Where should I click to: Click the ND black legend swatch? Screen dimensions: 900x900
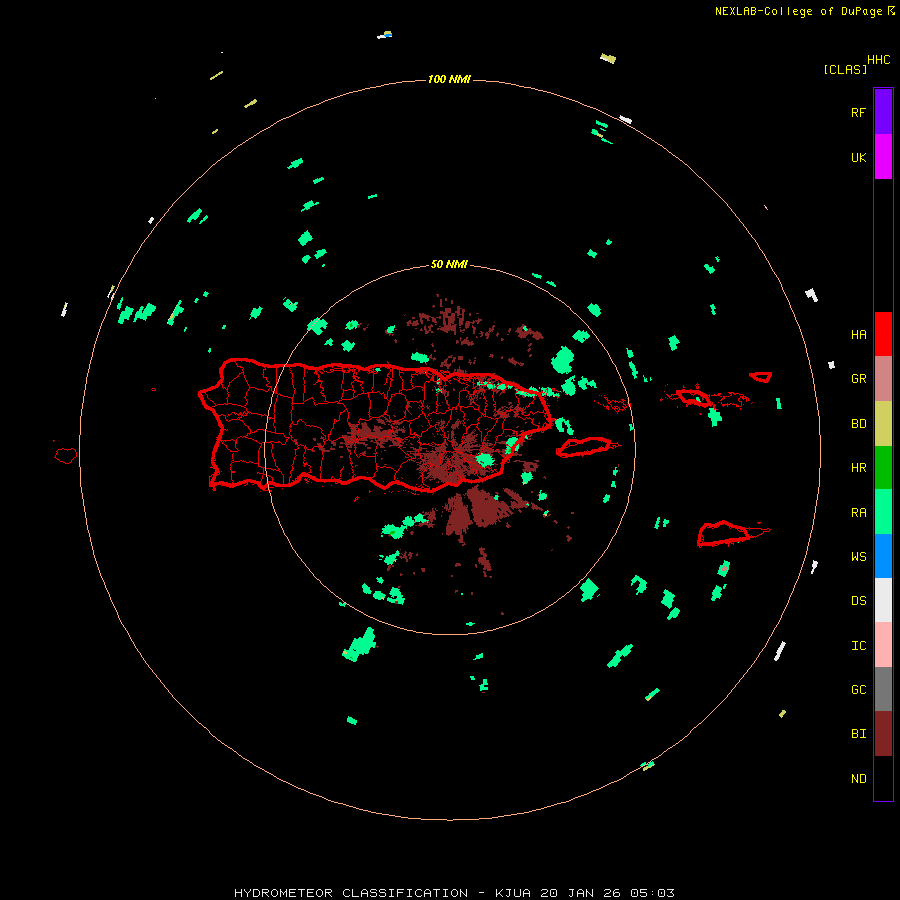tap(883, 778)
